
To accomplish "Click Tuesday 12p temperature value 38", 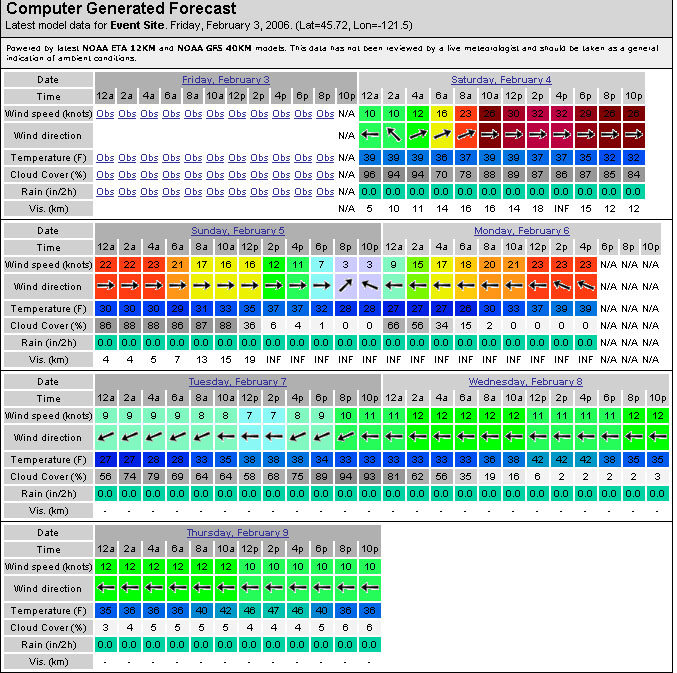I will [250, 460].
